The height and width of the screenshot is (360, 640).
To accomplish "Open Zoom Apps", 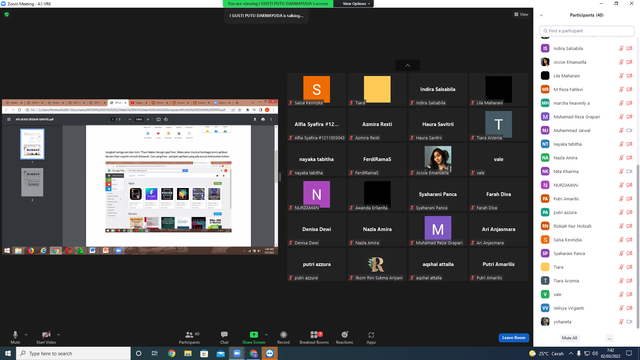I will click(371, 337).
